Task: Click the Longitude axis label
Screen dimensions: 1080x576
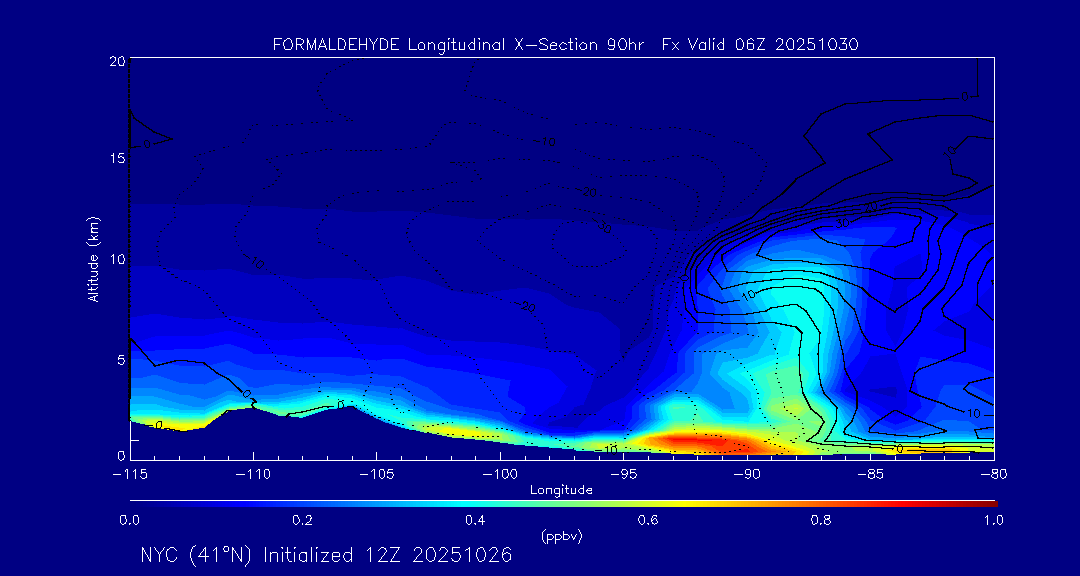Action: point(561,490)
